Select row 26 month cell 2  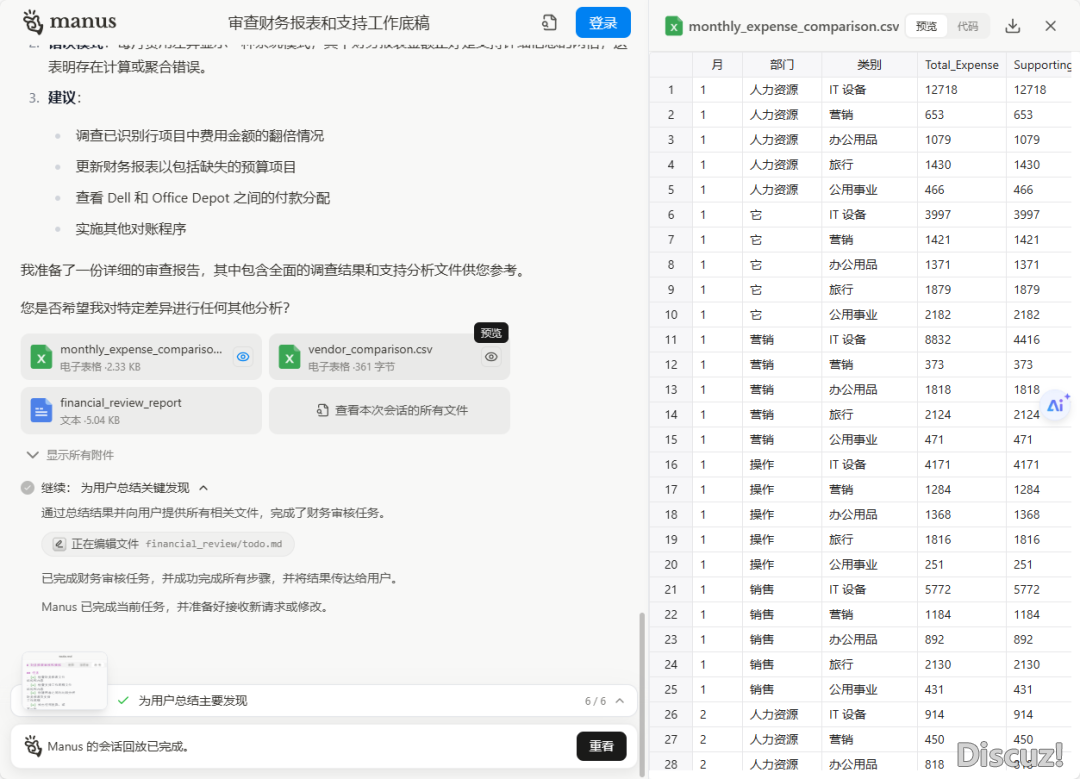tap(717, 715)
